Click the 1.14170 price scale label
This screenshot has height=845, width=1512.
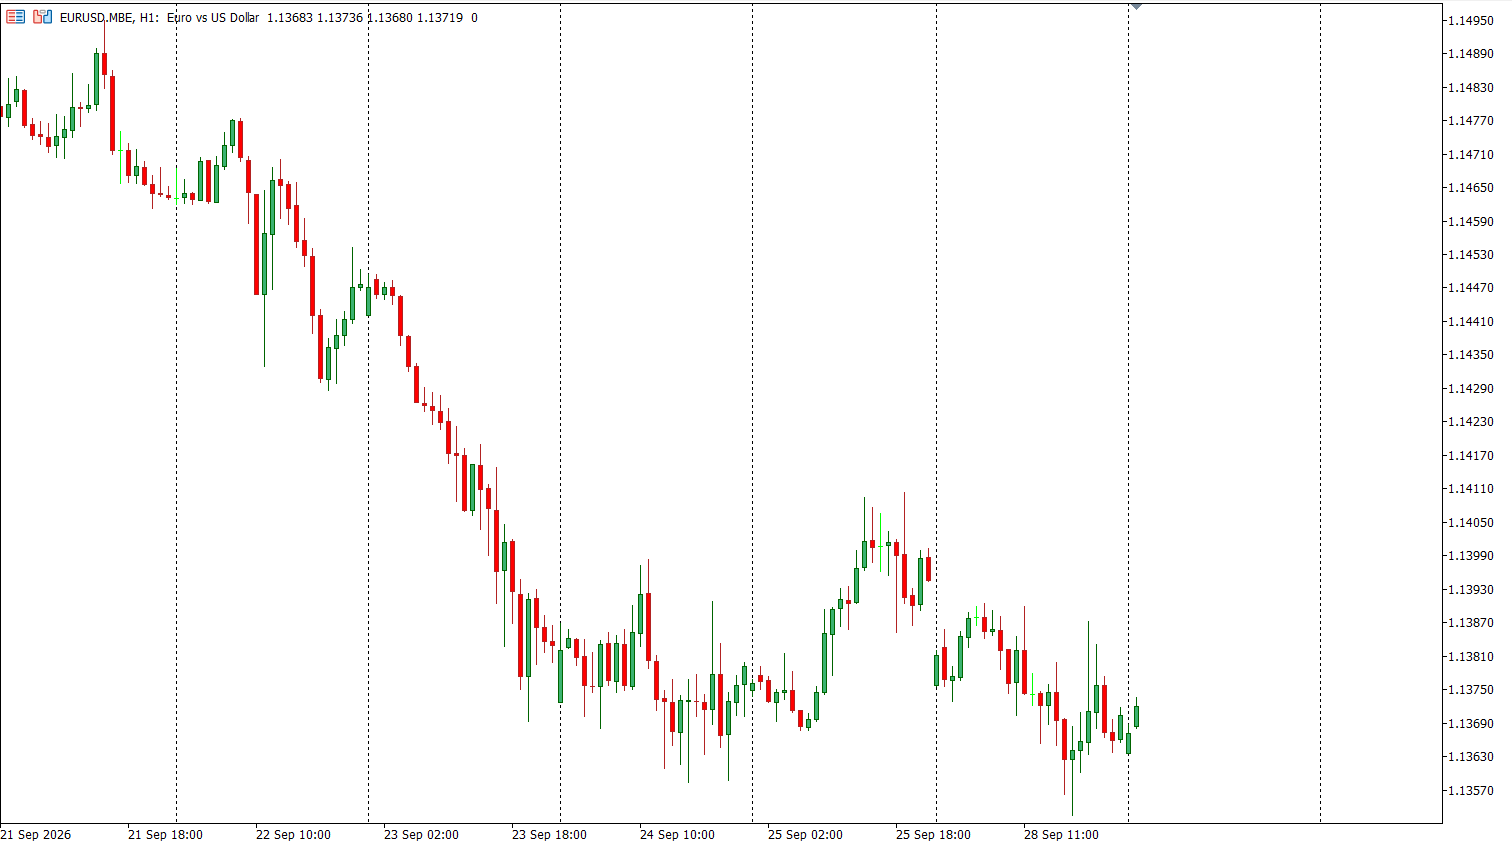(x=1470, y=455)
